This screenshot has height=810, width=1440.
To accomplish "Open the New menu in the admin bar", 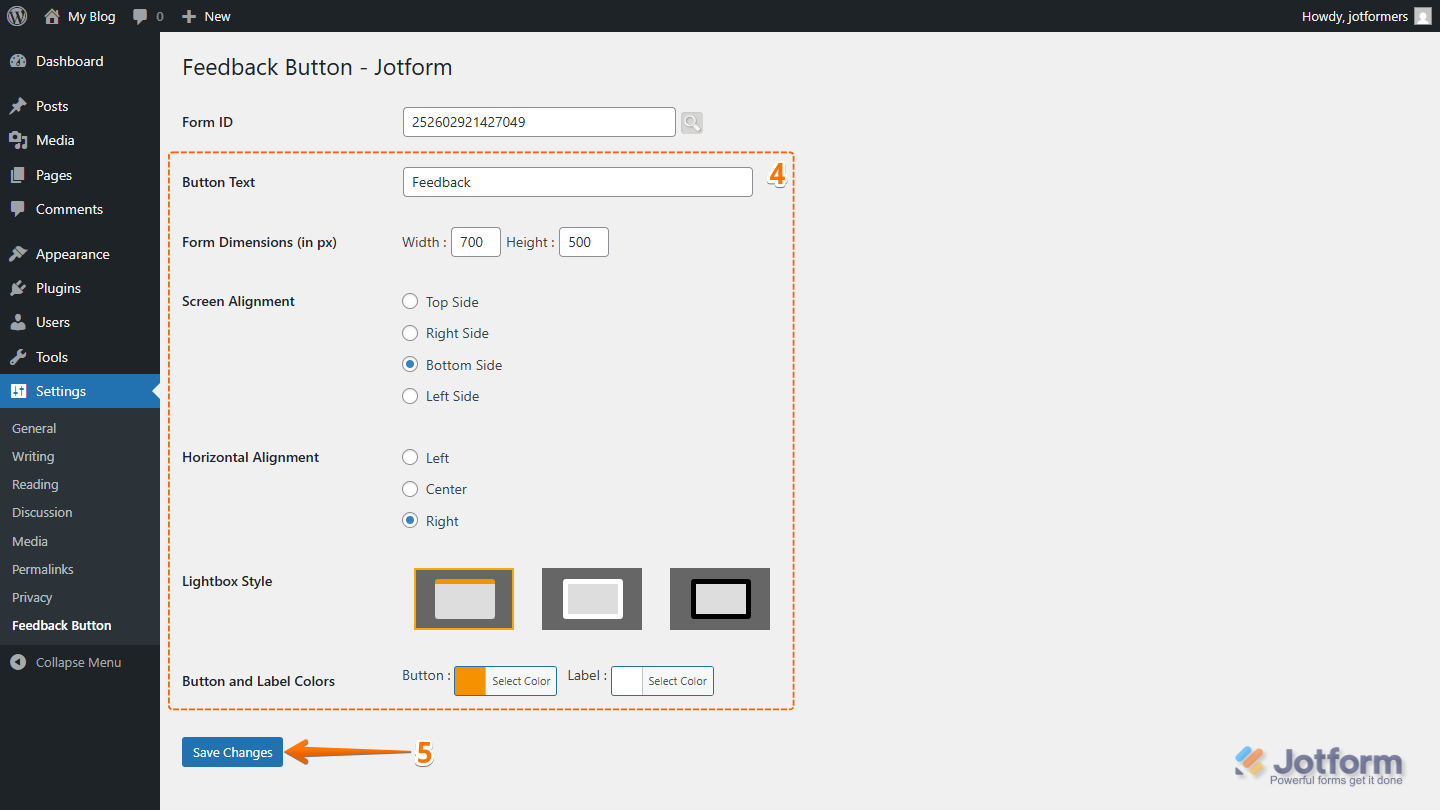I will click(x=205, y=16).
